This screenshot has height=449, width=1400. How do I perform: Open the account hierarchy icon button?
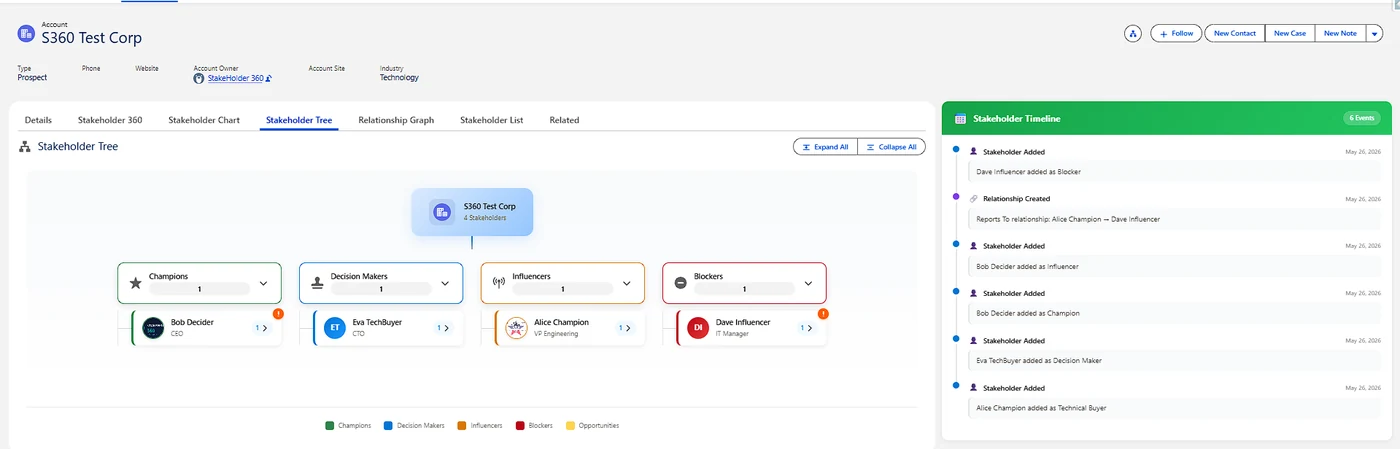(1133, 34)
